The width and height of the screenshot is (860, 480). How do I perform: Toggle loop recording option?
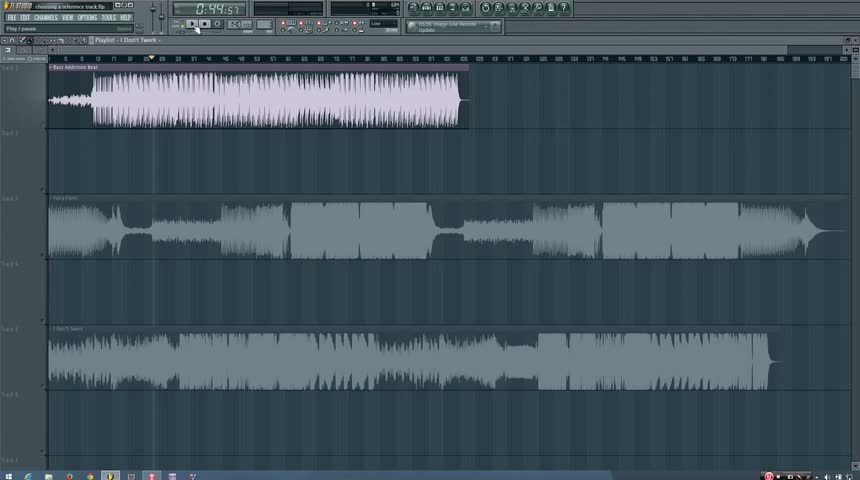pos(354,23)
